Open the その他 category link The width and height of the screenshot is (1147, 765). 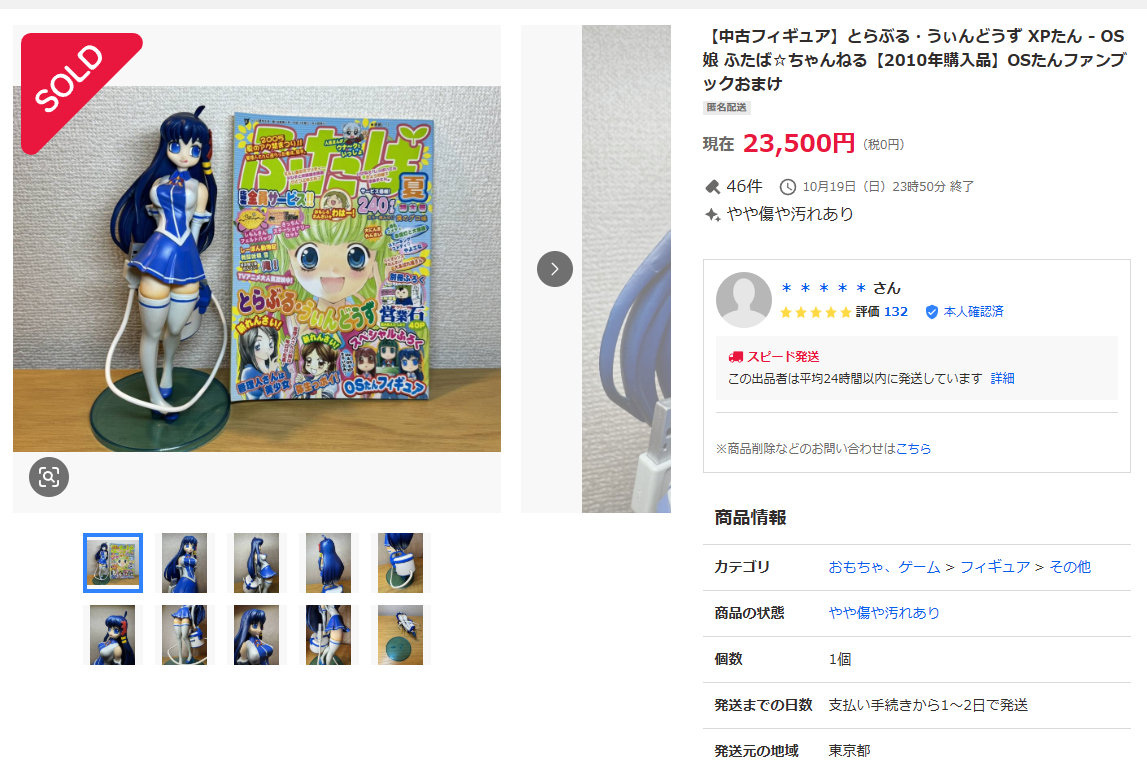(1069, 567)
